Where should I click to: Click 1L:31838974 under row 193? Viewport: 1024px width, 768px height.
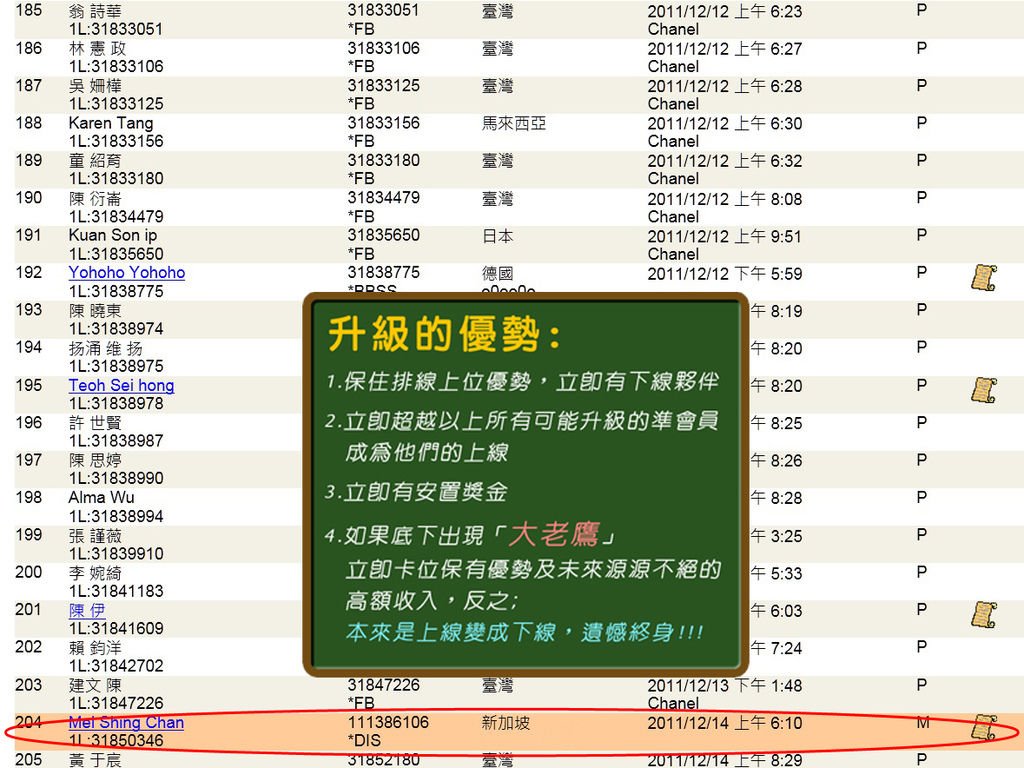pos(116,329)
